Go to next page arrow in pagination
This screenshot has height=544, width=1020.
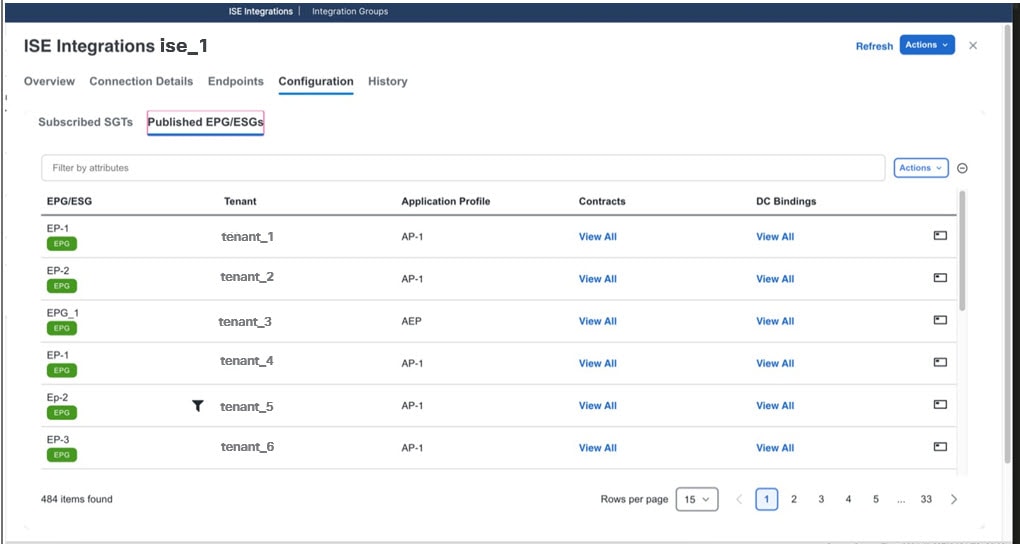(954, 499)
